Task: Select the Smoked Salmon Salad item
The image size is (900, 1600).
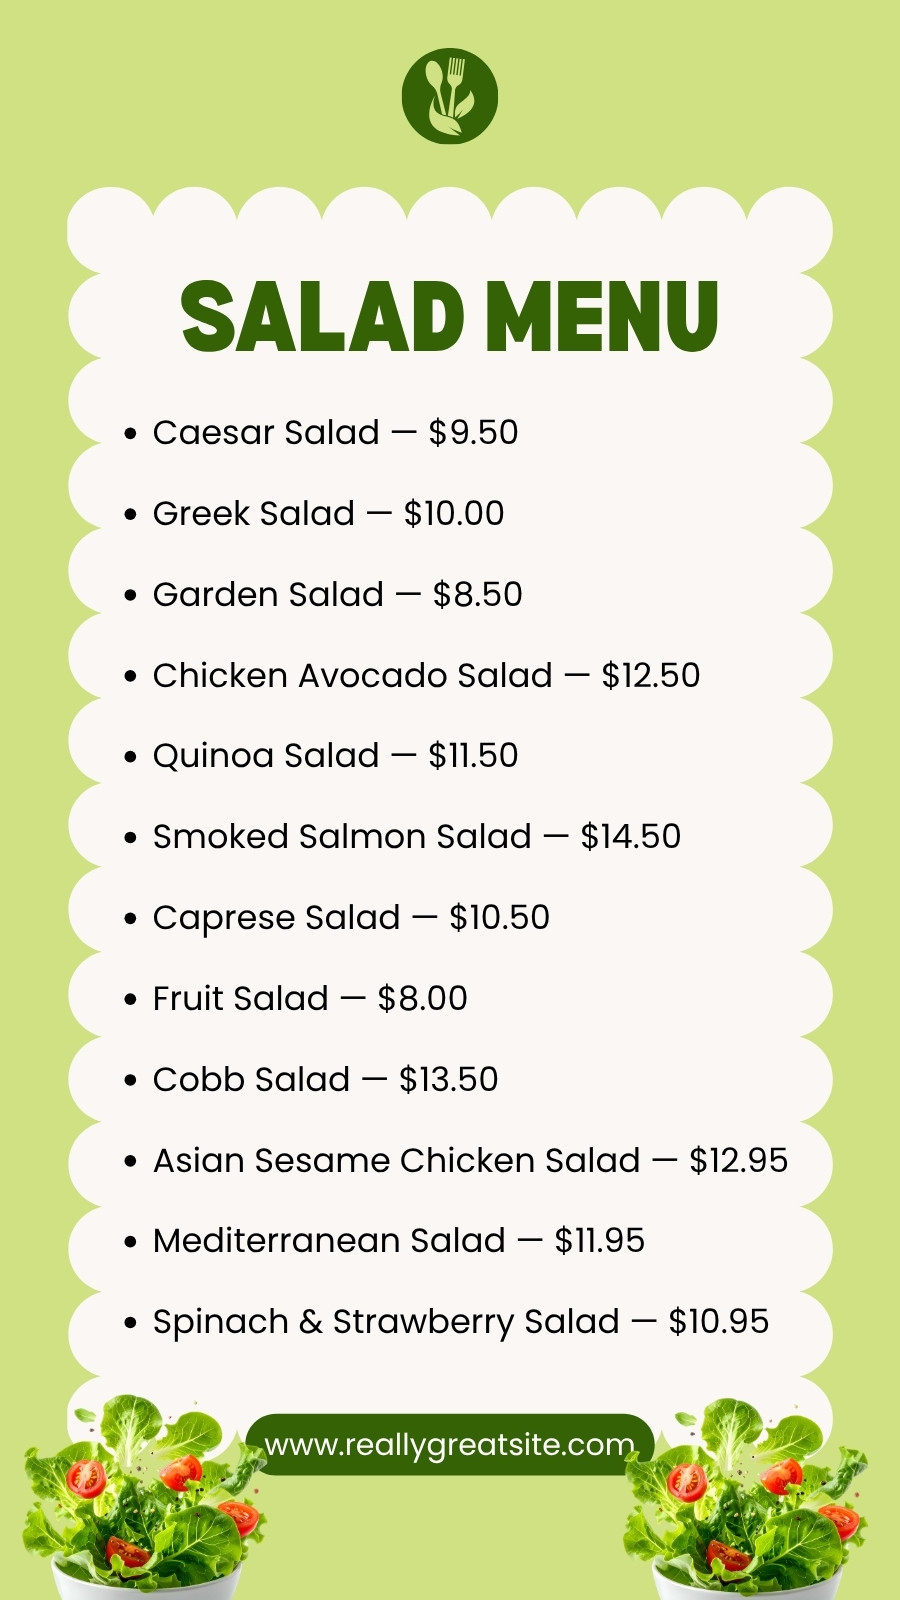Action: (416, 837)
